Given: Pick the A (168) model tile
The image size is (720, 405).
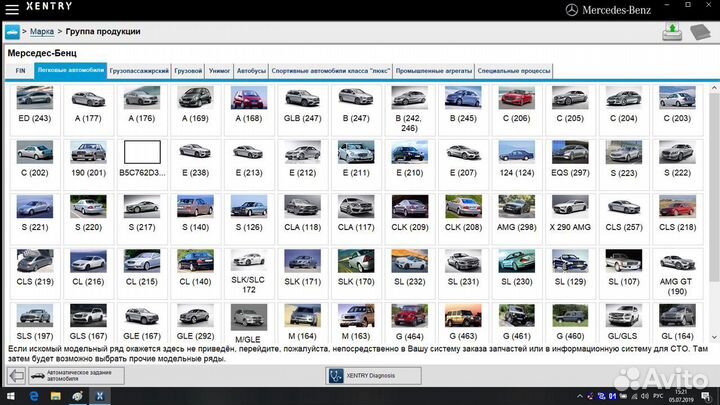Looking at the screenshot, I should (x=249, y=110).
